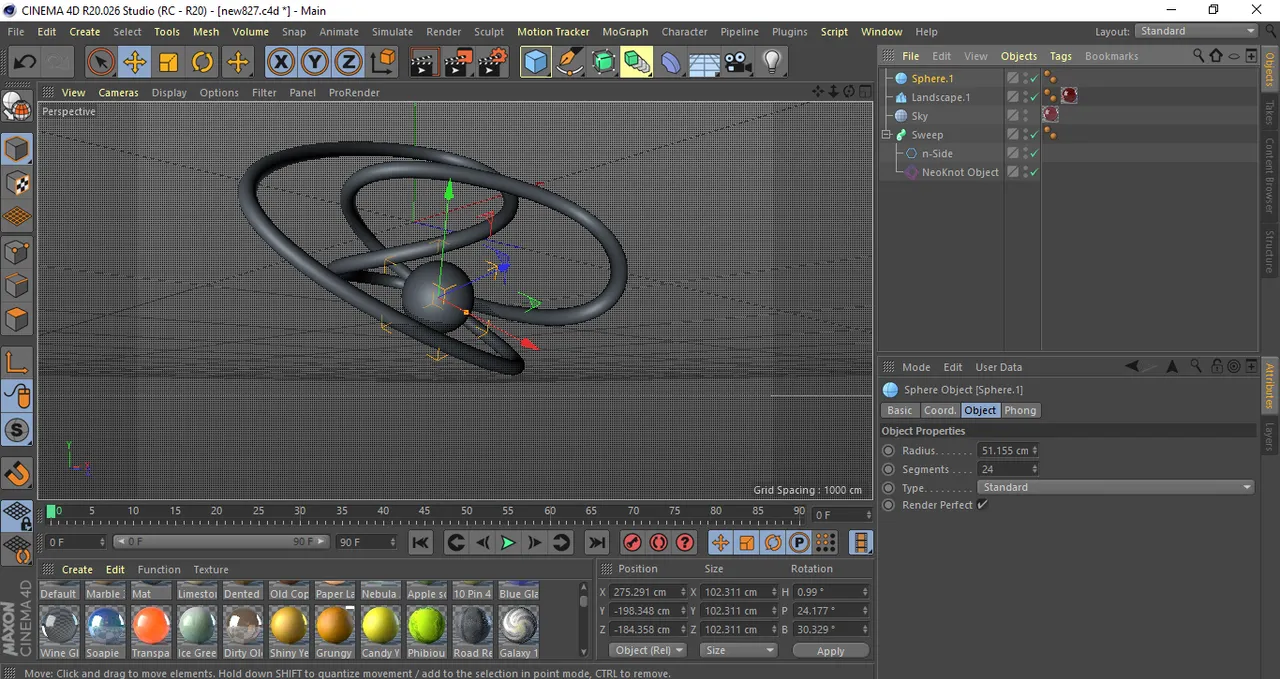Screen dimensions: 1280x679
Task: Select the Landscape.1 object in the list
Action: coord(940,97)
